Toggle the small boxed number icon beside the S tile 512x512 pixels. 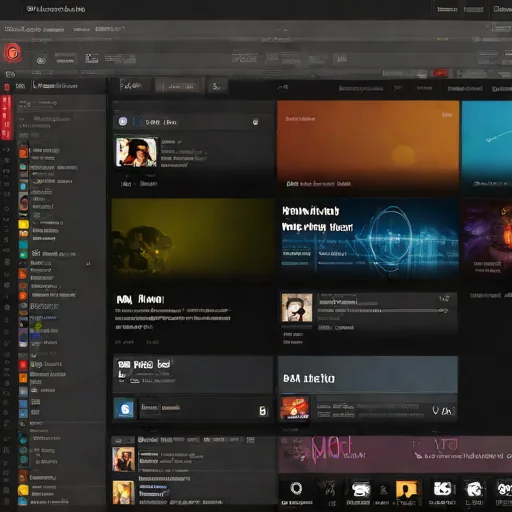pyautogui.click(x=262, y=411)
